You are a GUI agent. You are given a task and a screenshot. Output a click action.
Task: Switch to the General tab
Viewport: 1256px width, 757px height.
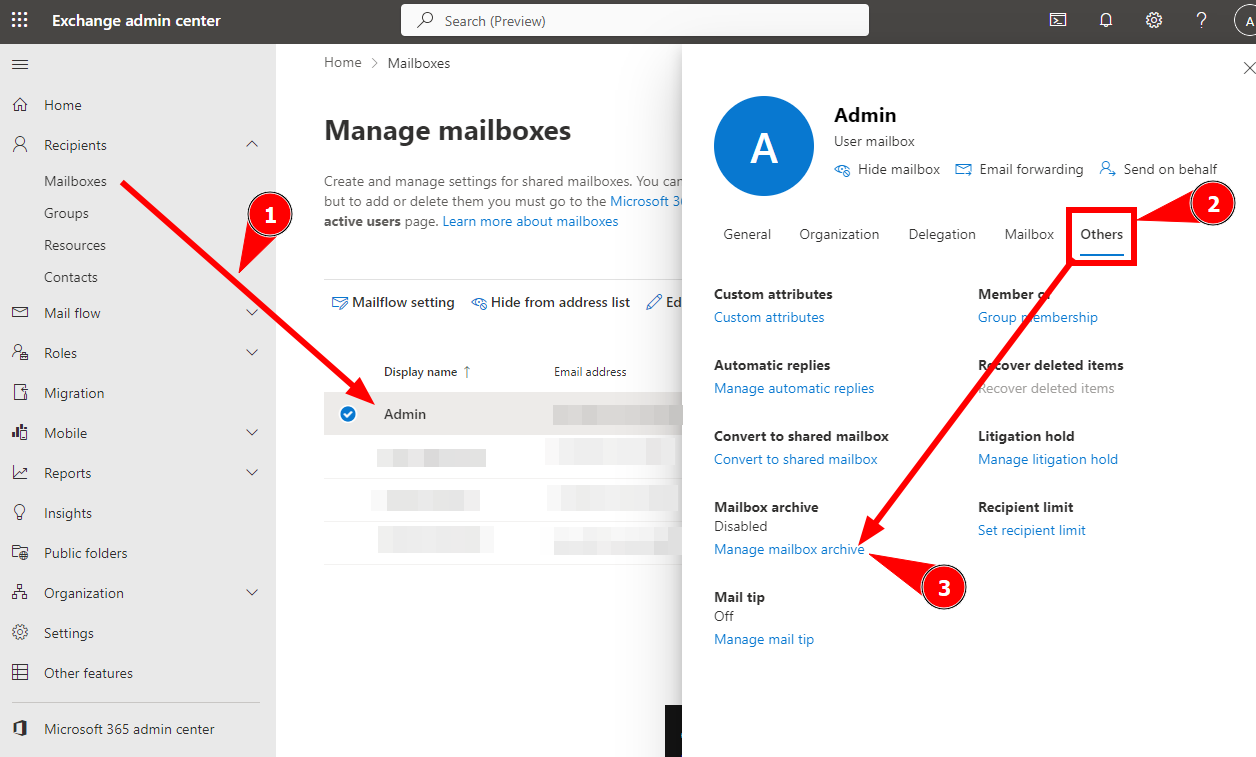tap(747, 234)
